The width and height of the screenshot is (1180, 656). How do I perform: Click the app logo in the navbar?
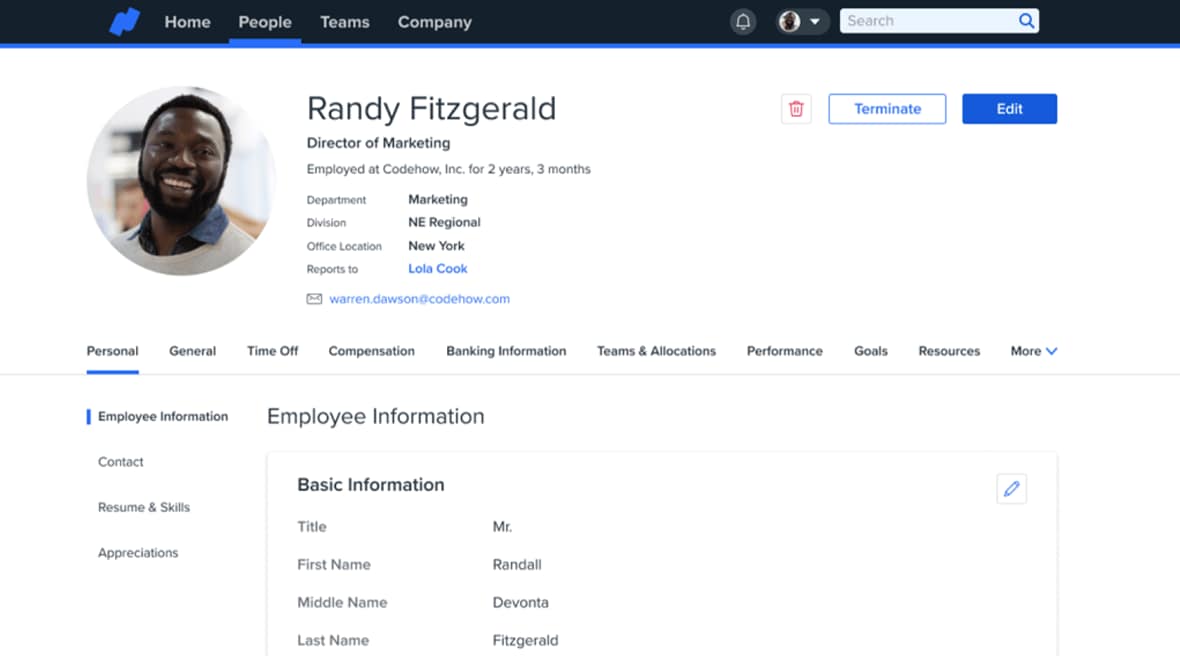point(125,22)
